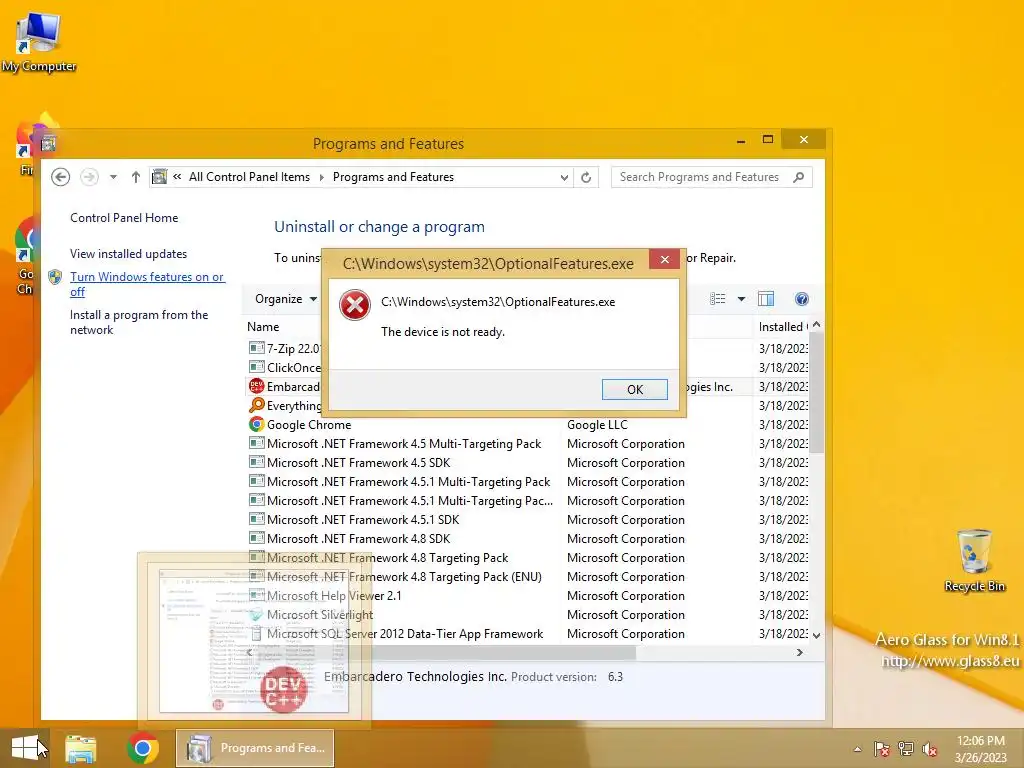Select All Control Panel Items breadcrumb

249,177
